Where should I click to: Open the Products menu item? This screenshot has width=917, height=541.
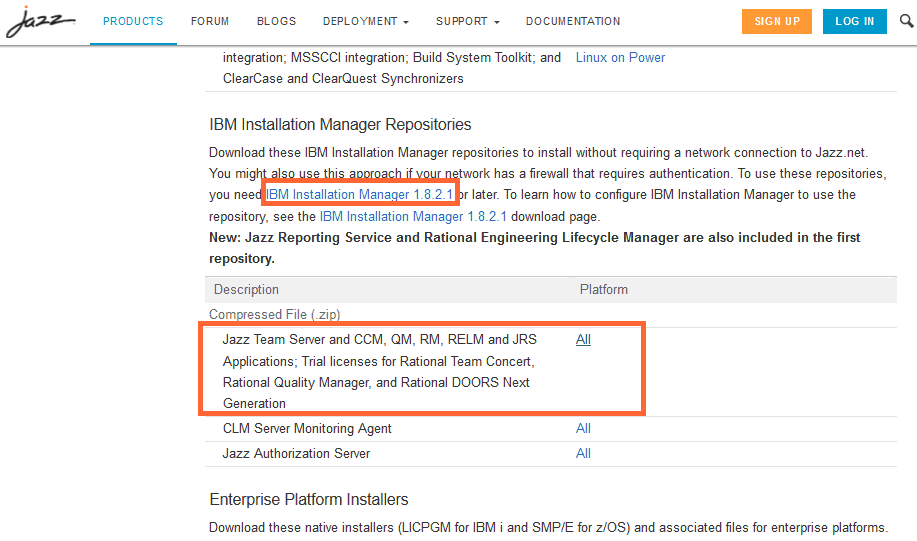[x=133, y=21]
